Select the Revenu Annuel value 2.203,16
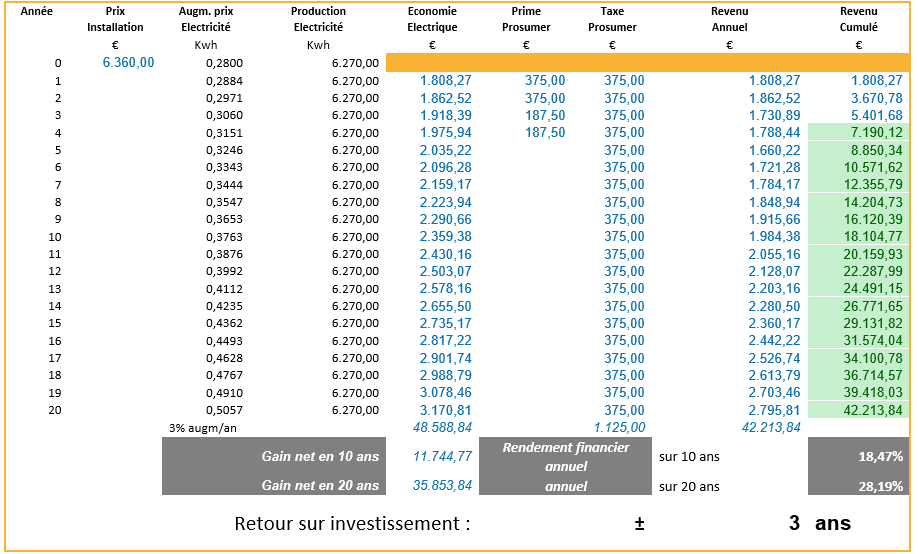Screen dimensions: 918x554 775,289
